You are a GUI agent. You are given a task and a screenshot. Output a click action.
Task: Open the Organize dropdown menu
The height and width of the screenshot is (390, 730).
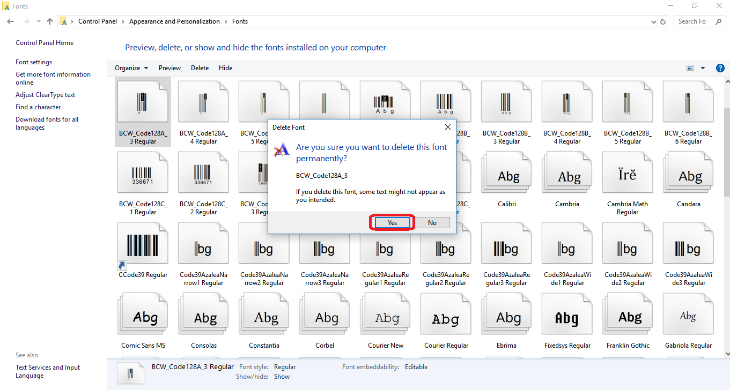pos(131,68)
